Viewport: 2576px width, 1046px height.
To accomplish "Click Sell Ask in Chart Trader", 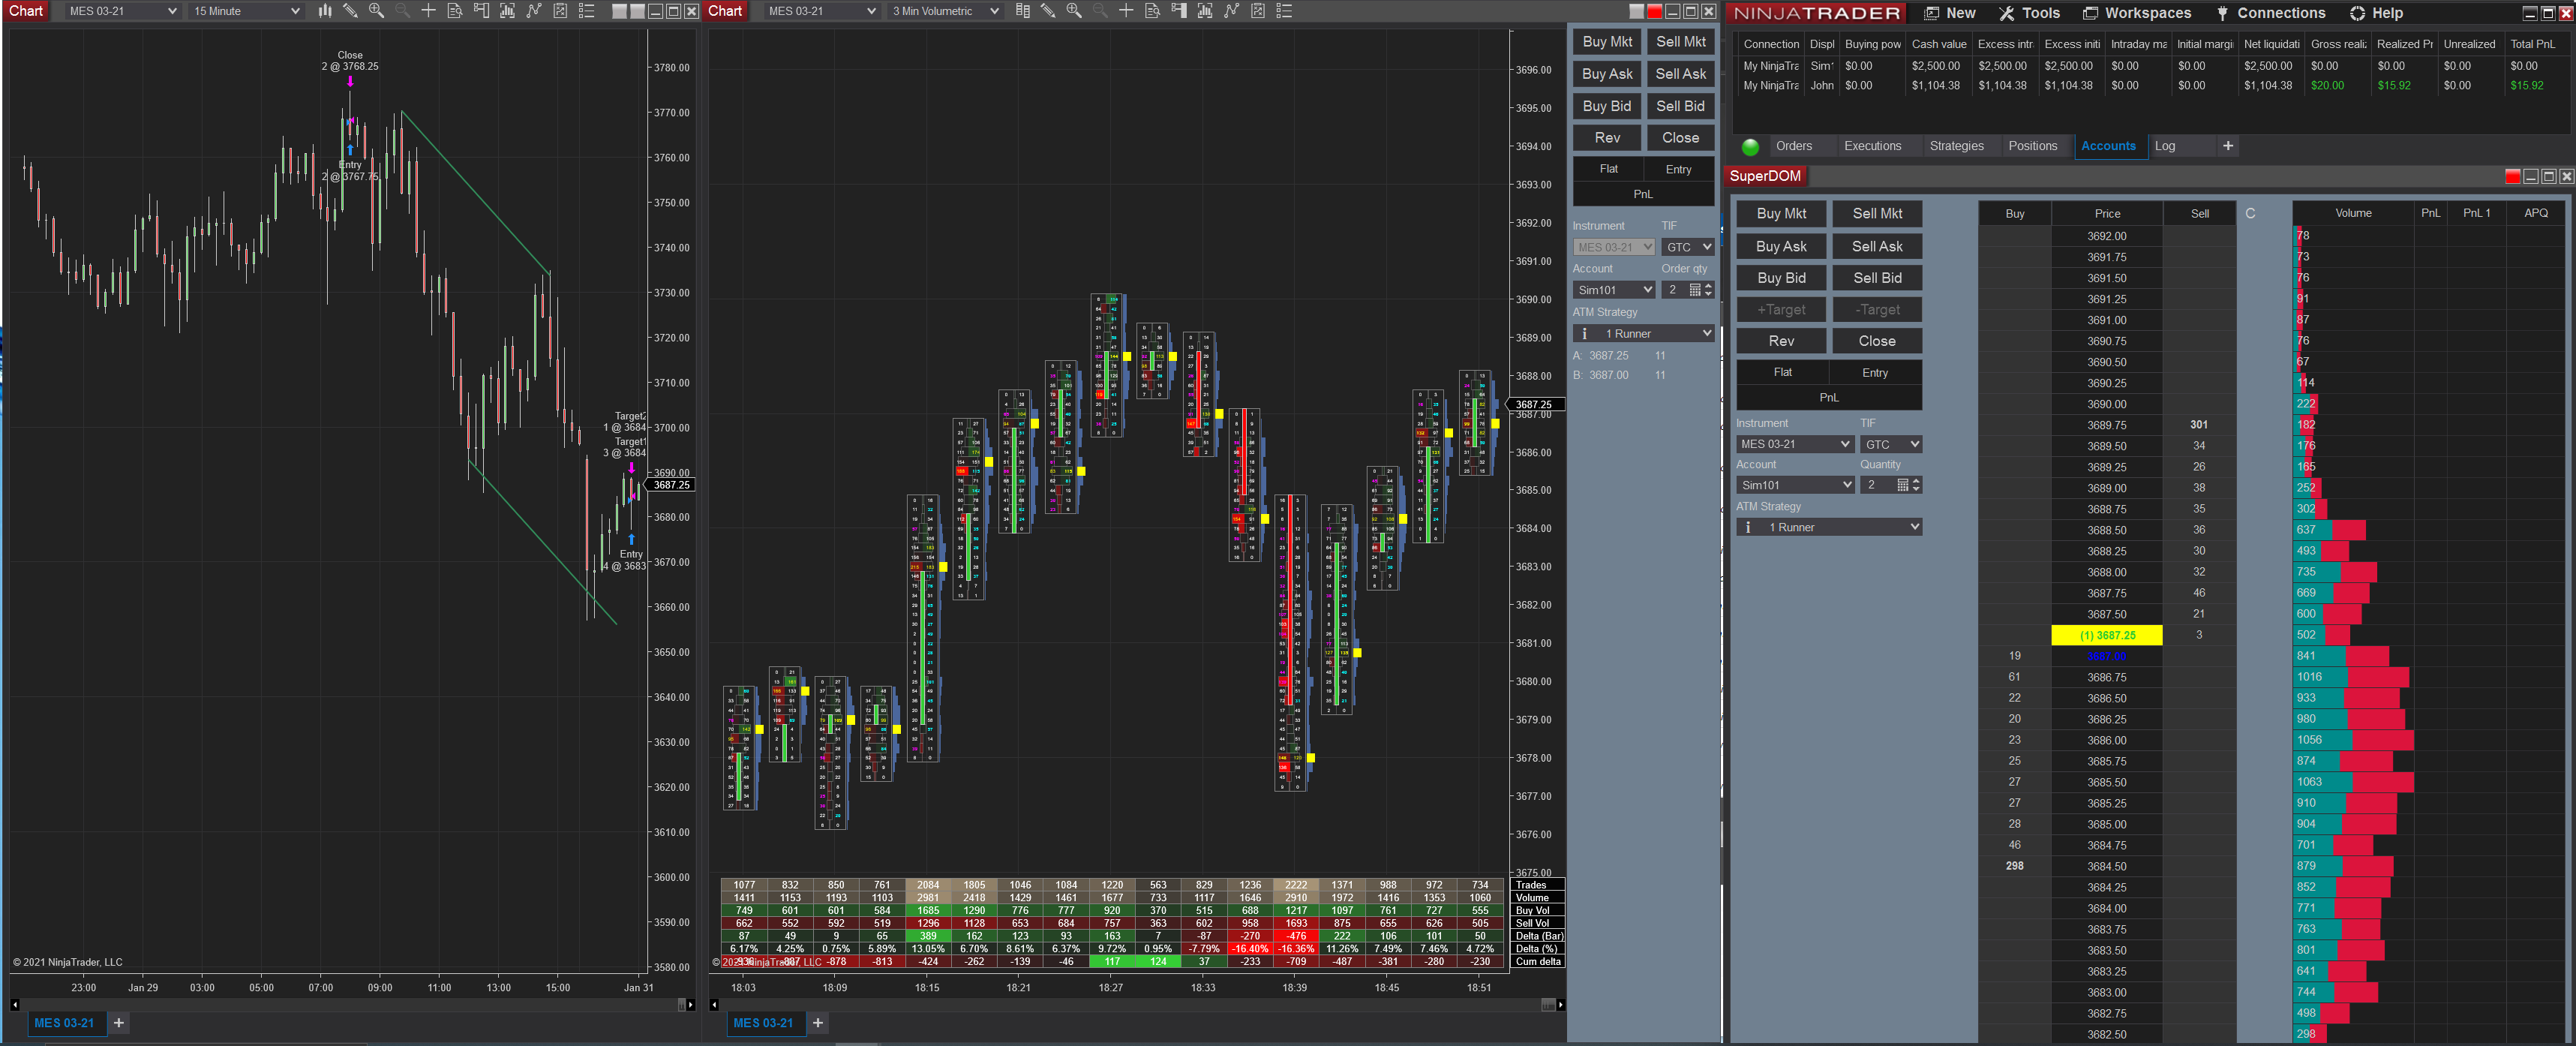I will (1680, 74).
